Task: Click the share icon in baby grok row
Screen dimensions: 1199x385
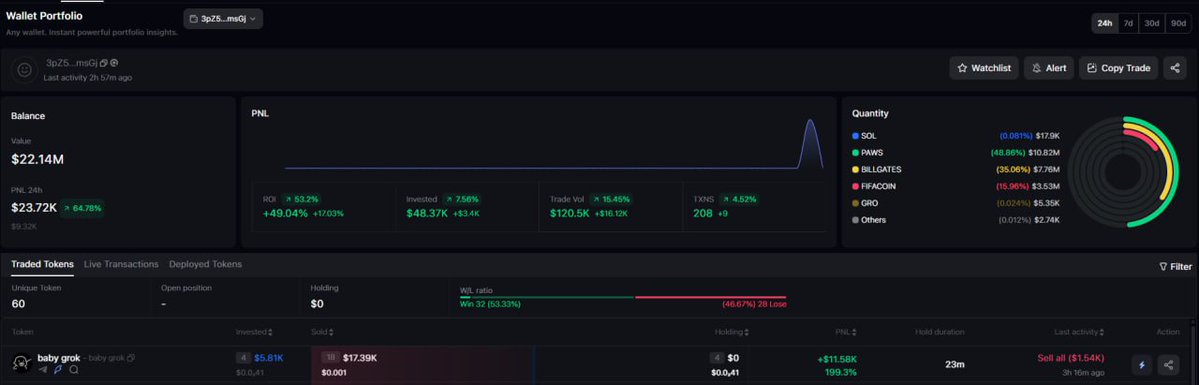Action: 1168,365
